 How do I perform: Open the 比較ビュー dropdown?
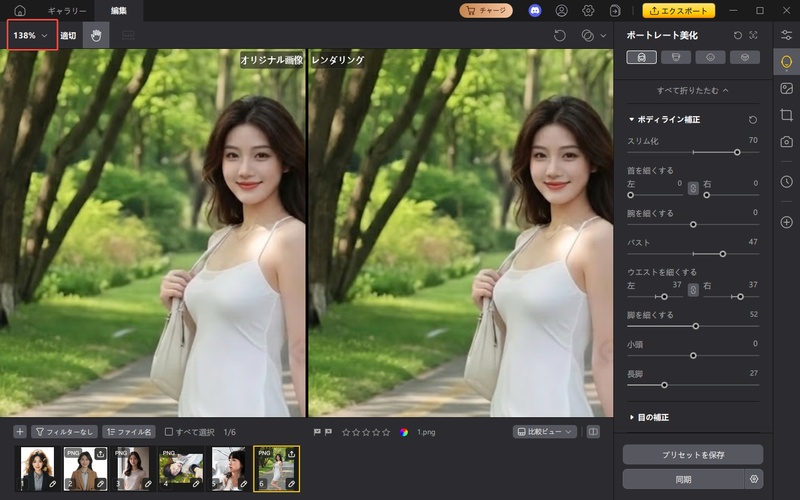coord(545,432)
